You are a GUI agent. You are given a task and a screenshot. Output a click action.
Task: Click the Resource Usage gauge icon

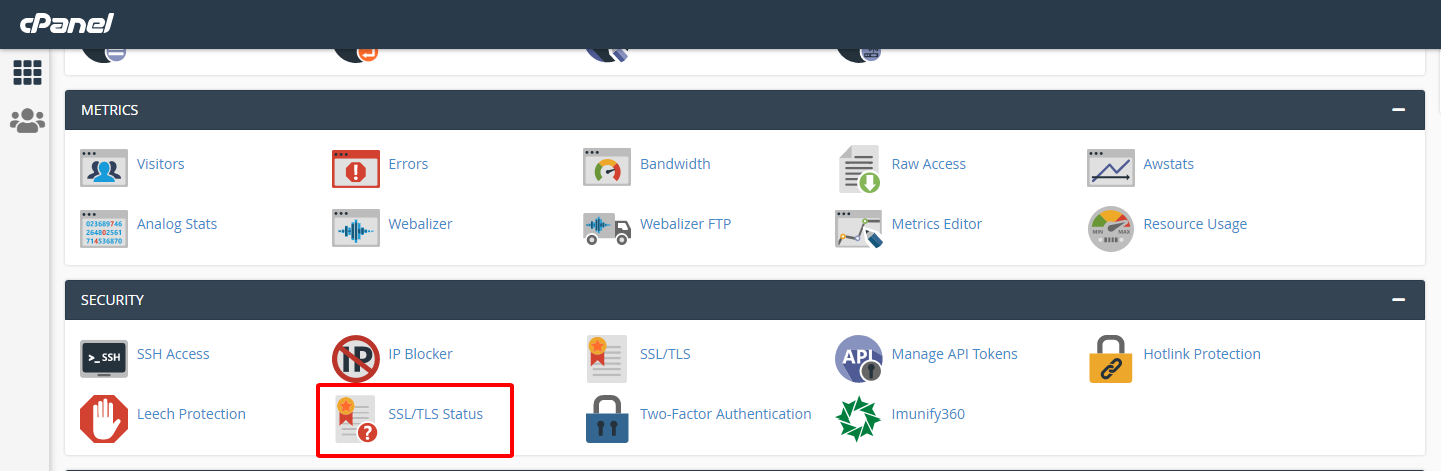1111,229
